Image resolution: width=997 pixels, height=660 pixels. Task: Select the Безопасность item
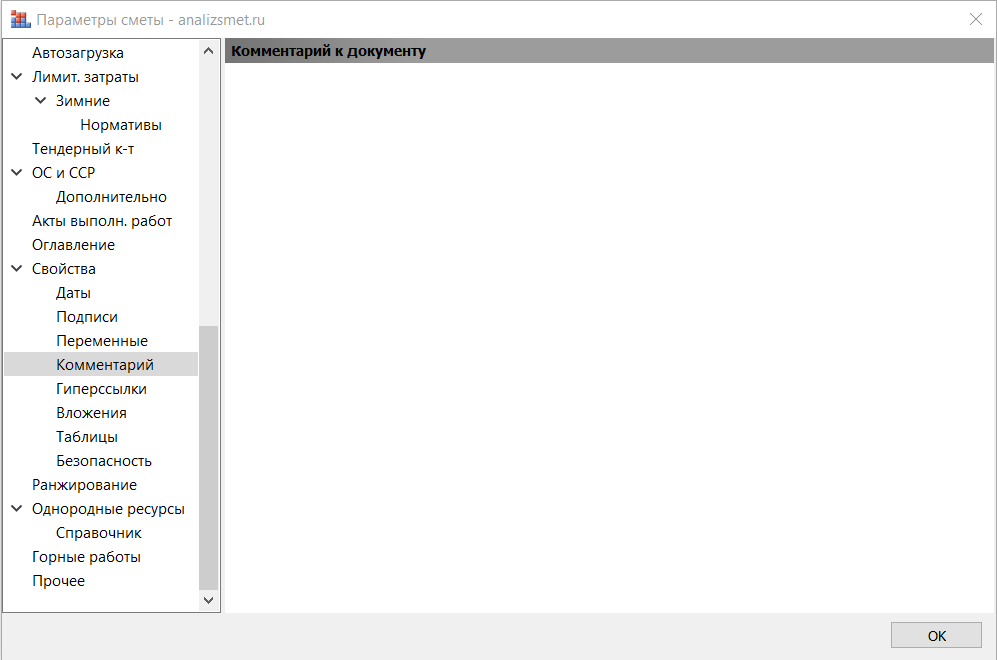pos(104,461)
